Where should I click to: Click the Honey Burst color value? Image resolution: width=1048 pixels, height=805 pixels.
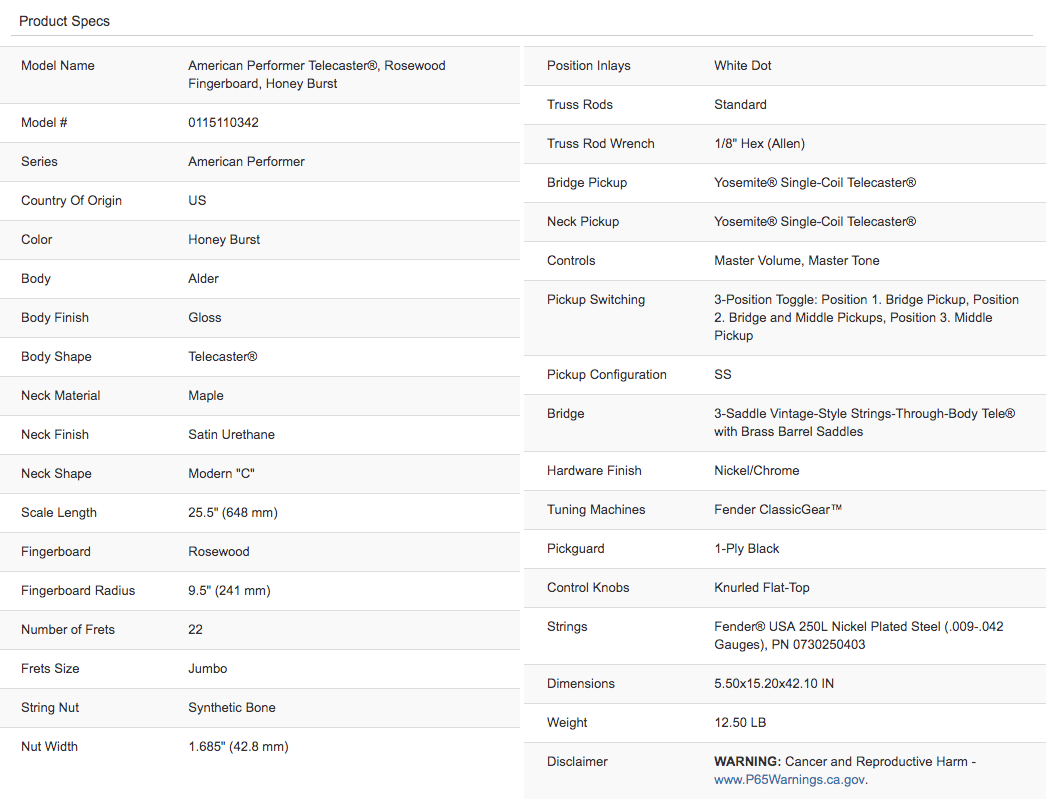click(x=224, y=239)
